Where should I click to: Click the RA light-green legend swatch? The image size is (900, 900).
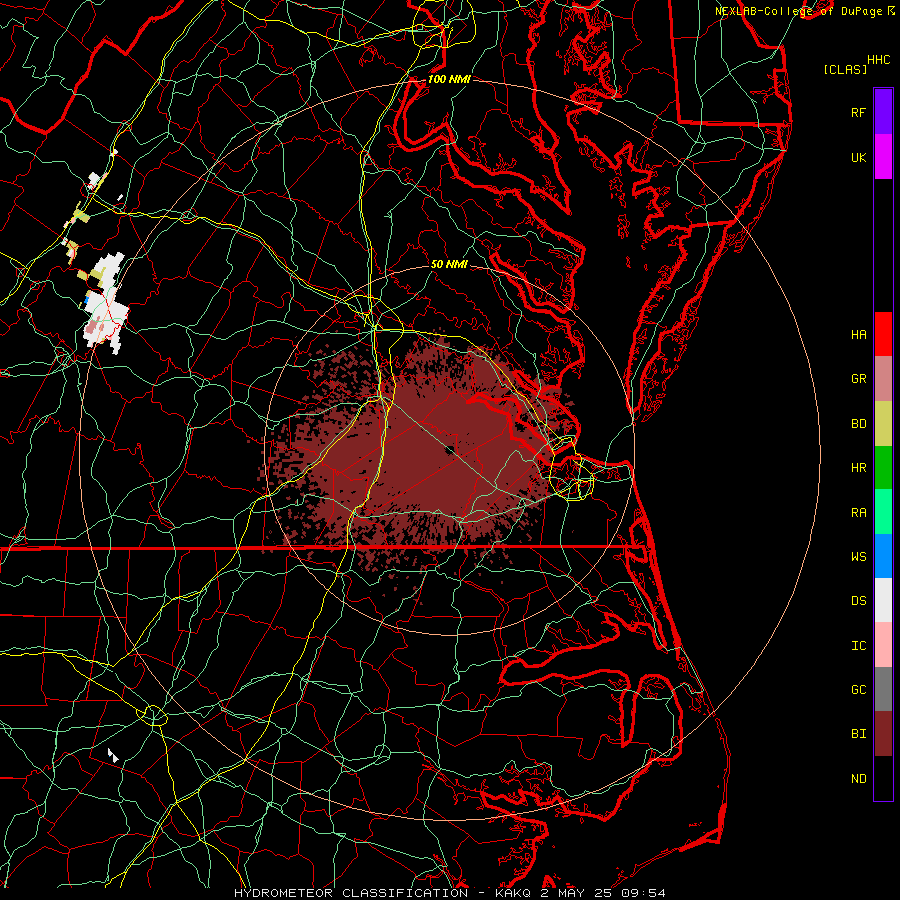(883, 512)
